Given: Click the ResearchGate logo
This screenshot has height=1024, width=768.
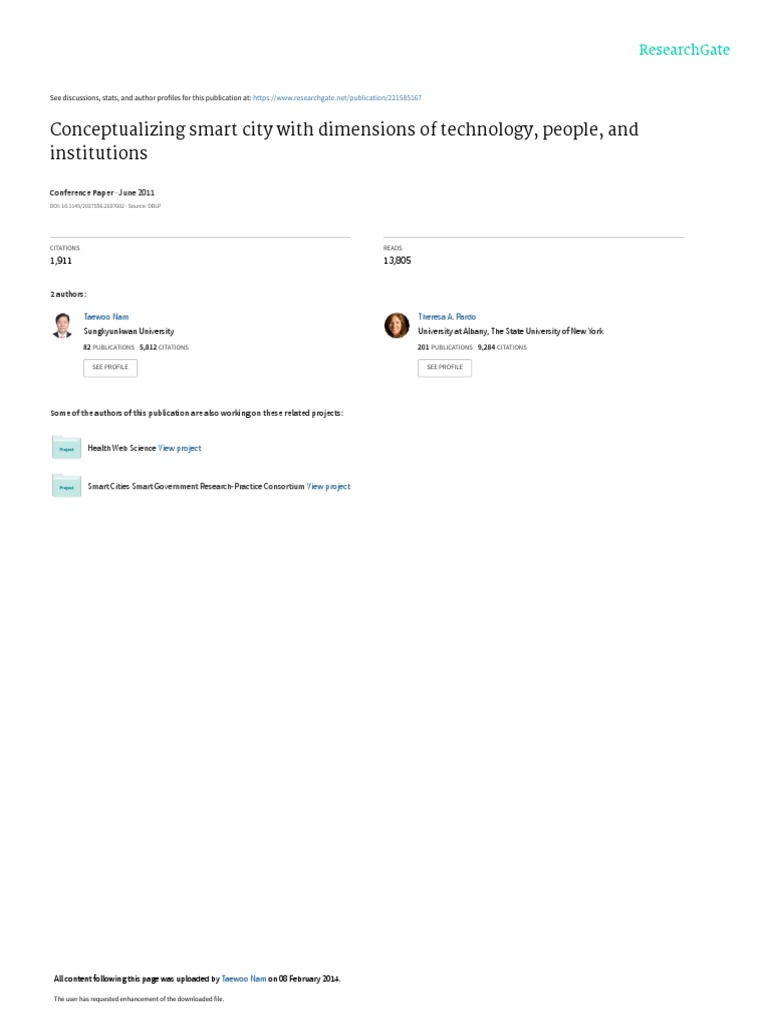Looking at the screenshot, I should click(684, 50).
